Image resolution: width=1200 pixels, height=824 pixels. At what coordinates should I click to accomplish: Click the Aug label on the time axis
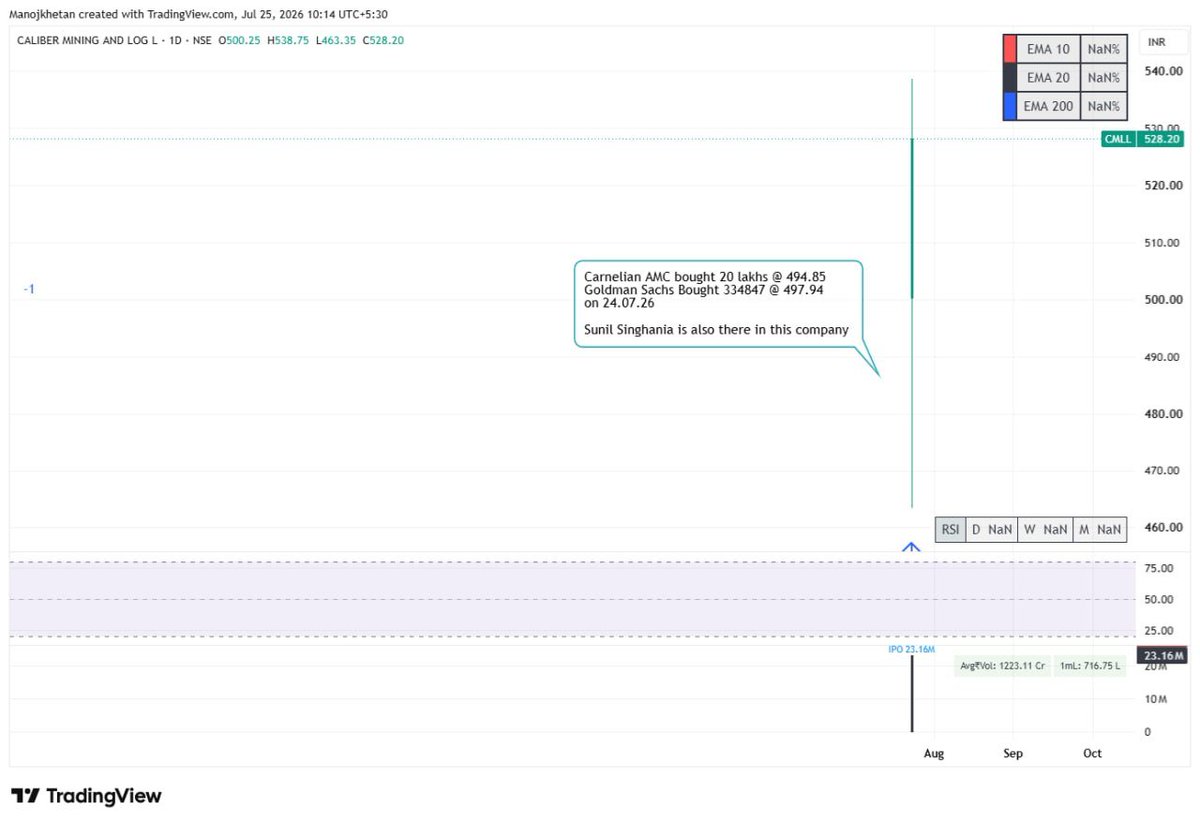[x=934, y=753]
